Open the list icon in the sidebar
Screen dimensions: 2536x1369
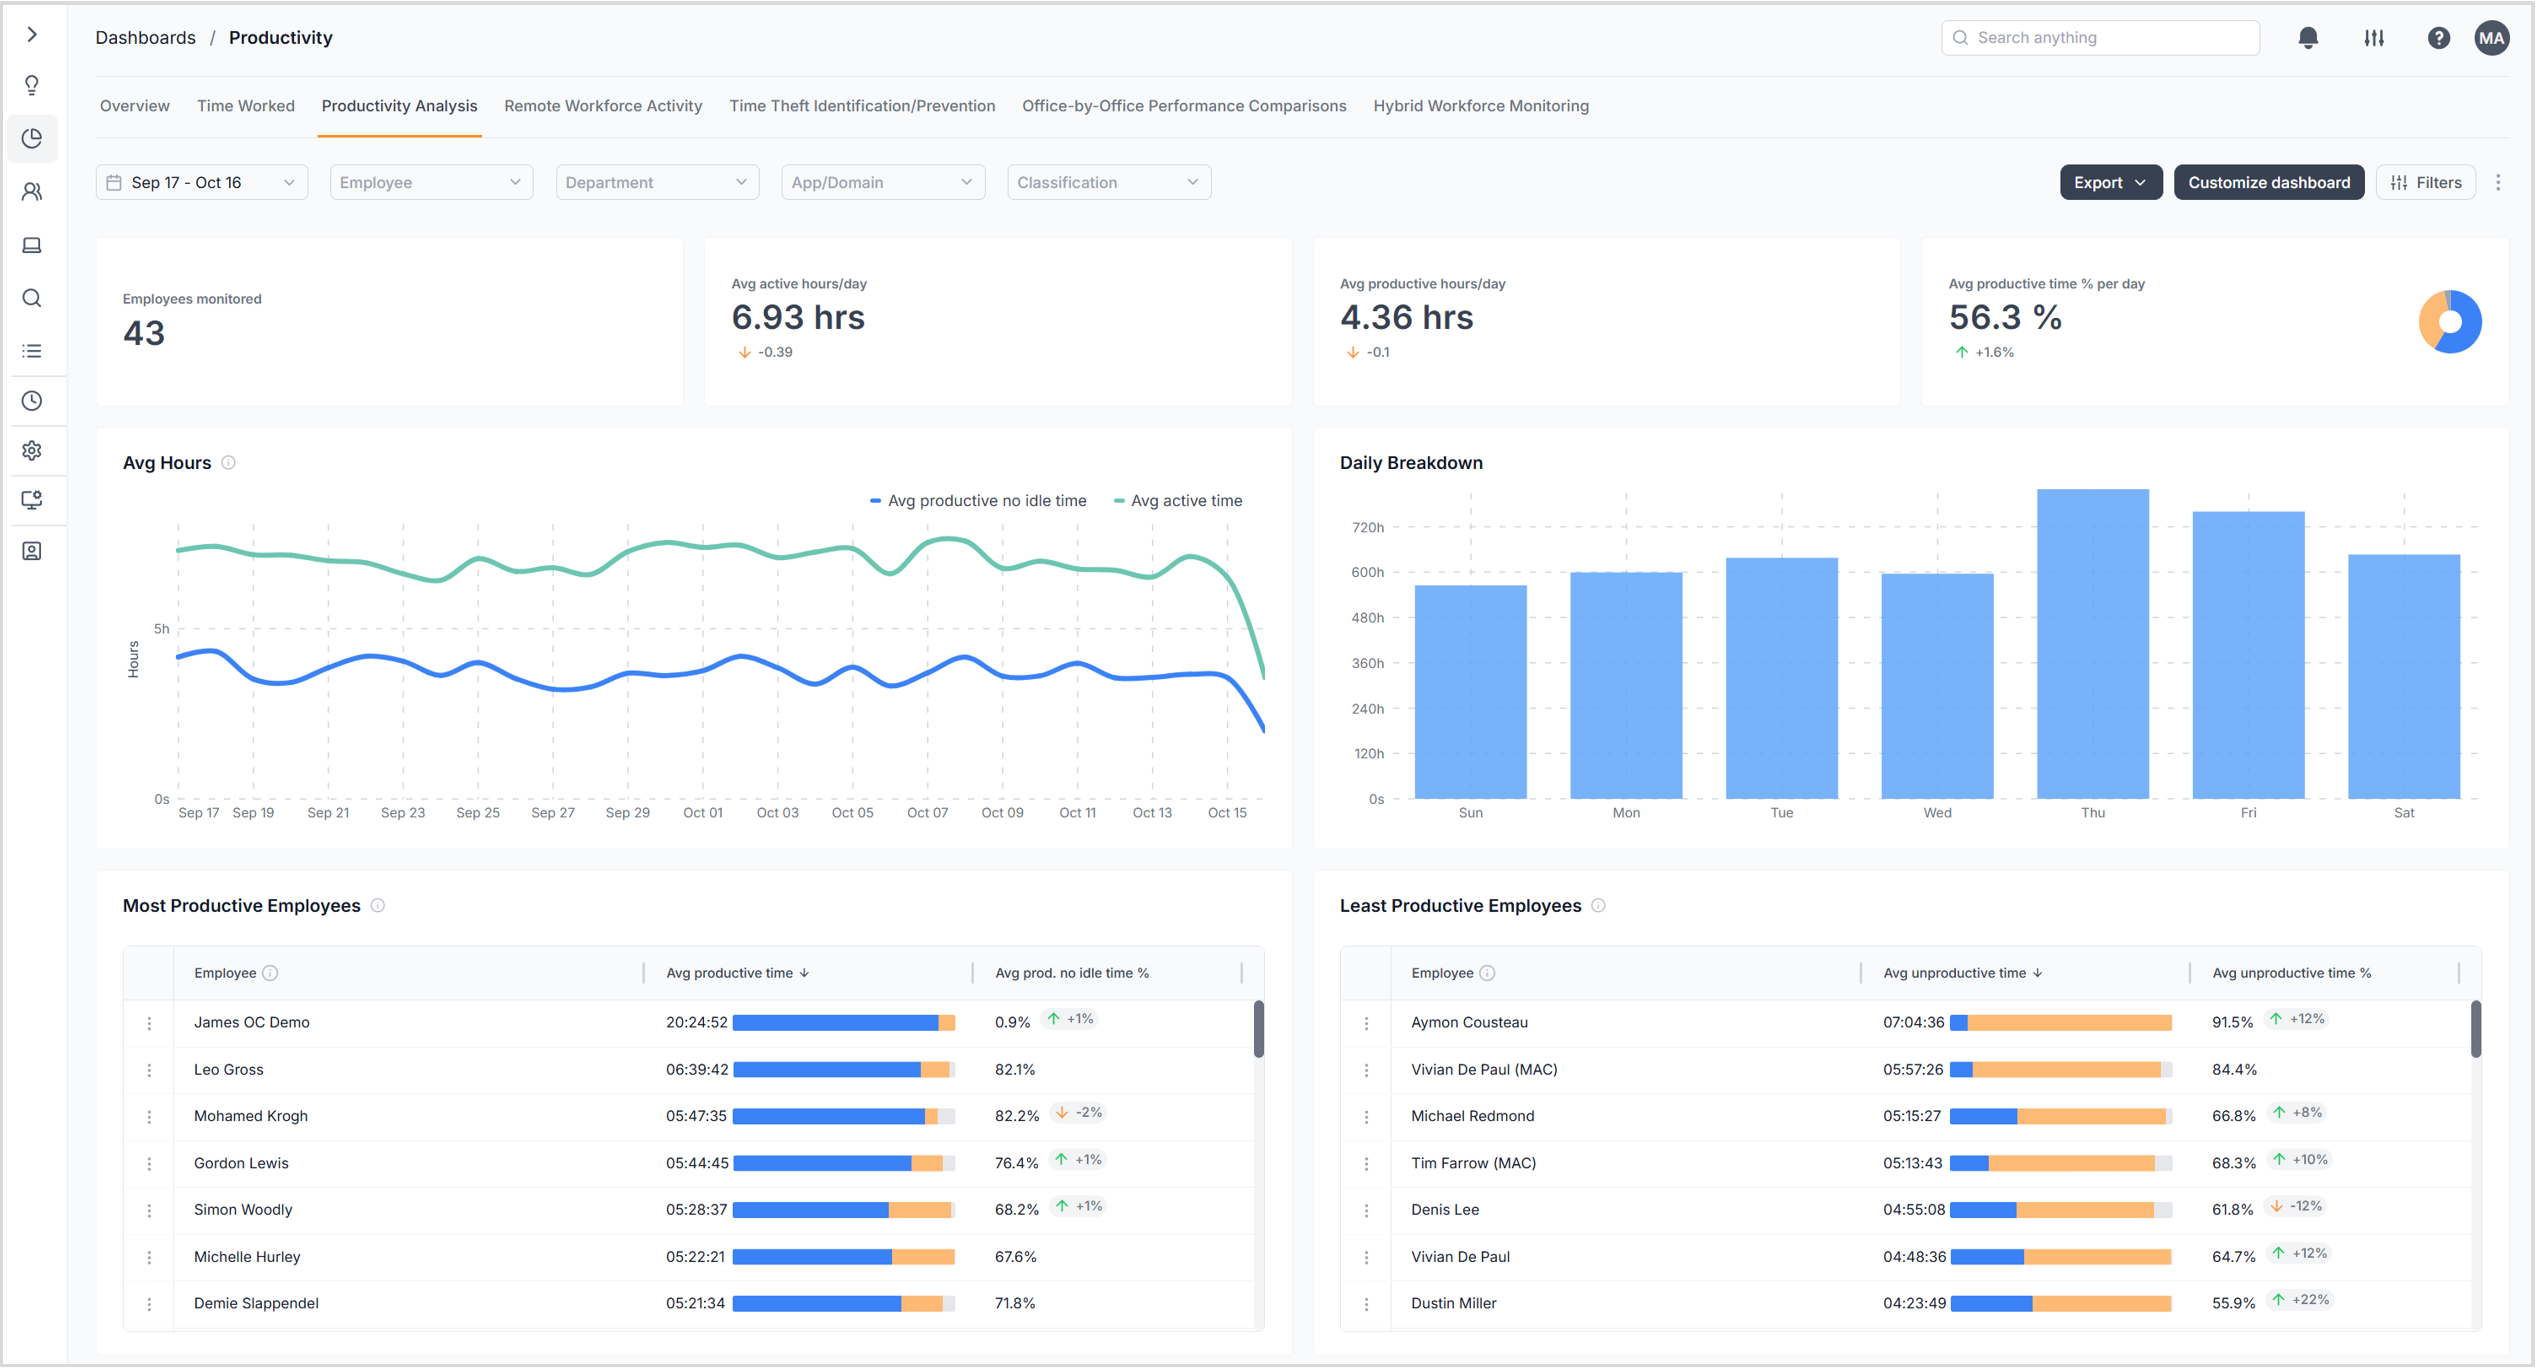[x=32, y=351]
